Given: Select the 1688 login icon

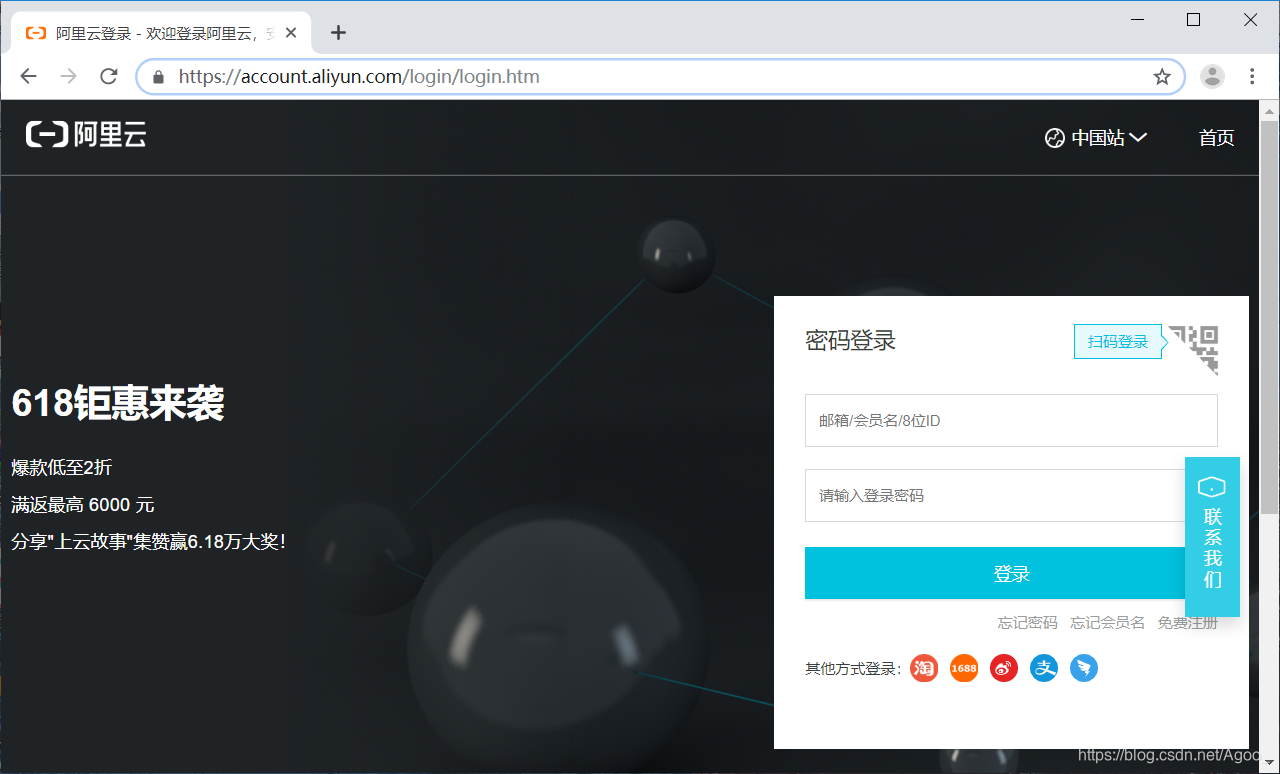Looking at the screenshot, I should (x=963, y=668).
